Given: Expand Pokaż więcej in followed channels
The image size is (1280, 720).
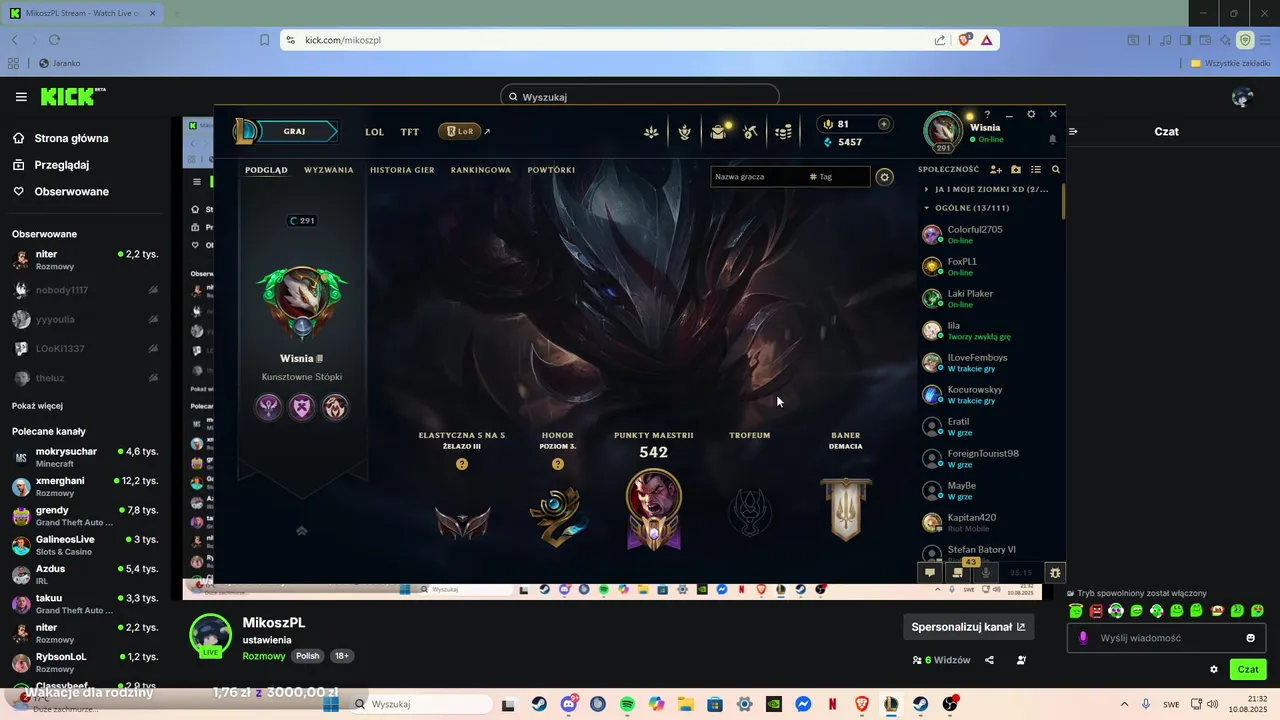Looking at the screenshot, I should tap(37, 406).
